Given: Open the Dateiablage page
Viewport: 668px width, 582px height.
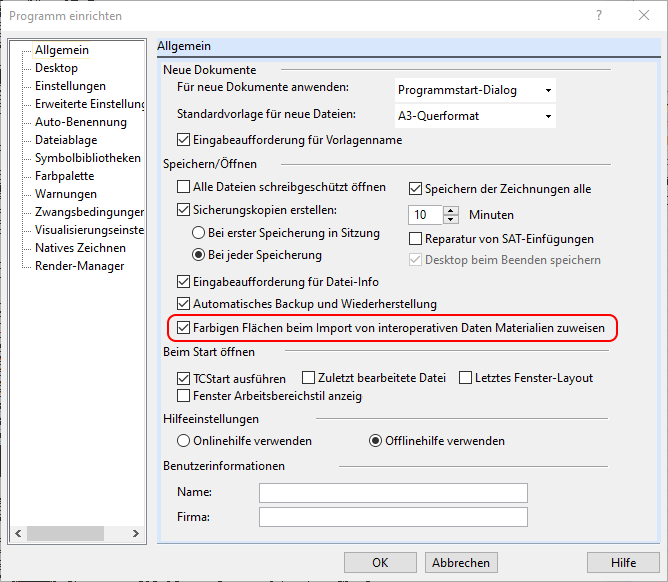Looking at the screenshot, I should pyautogui.click(x=66, y=140).
